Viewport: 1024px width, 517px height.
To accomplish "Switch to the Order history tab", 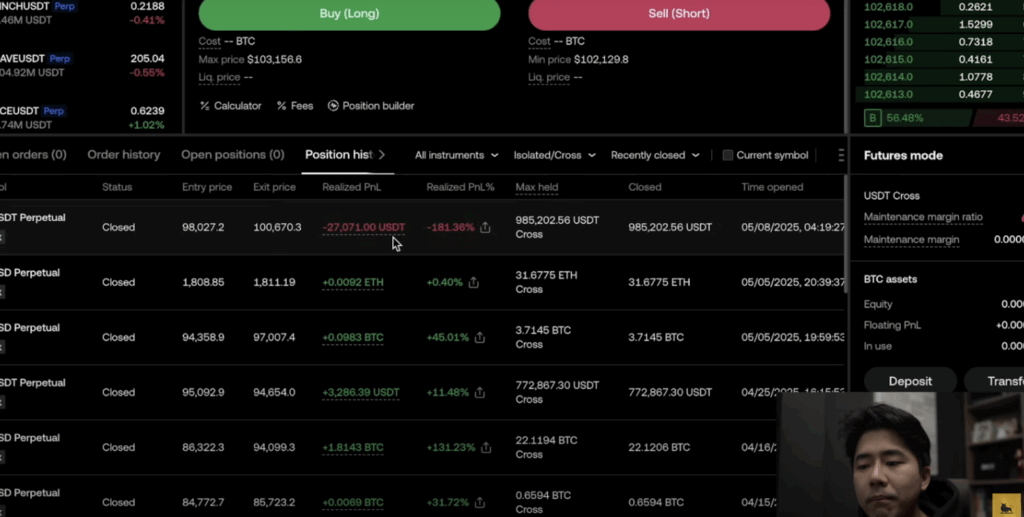I will (124, 155).
